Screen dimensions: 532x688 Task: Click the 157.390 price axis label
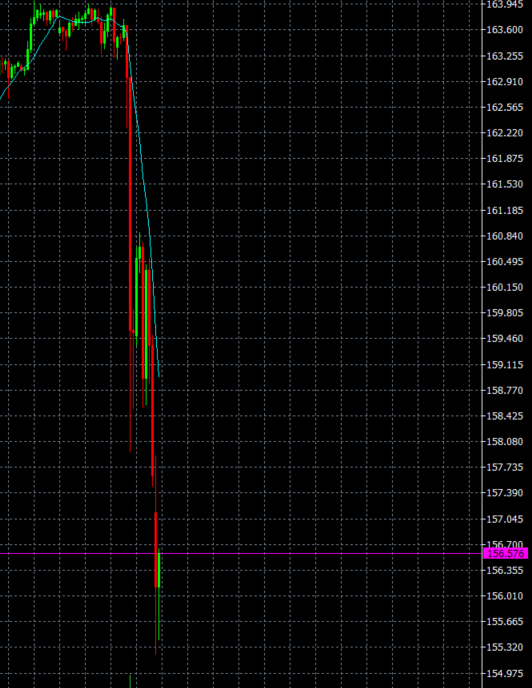click(505, 493)
